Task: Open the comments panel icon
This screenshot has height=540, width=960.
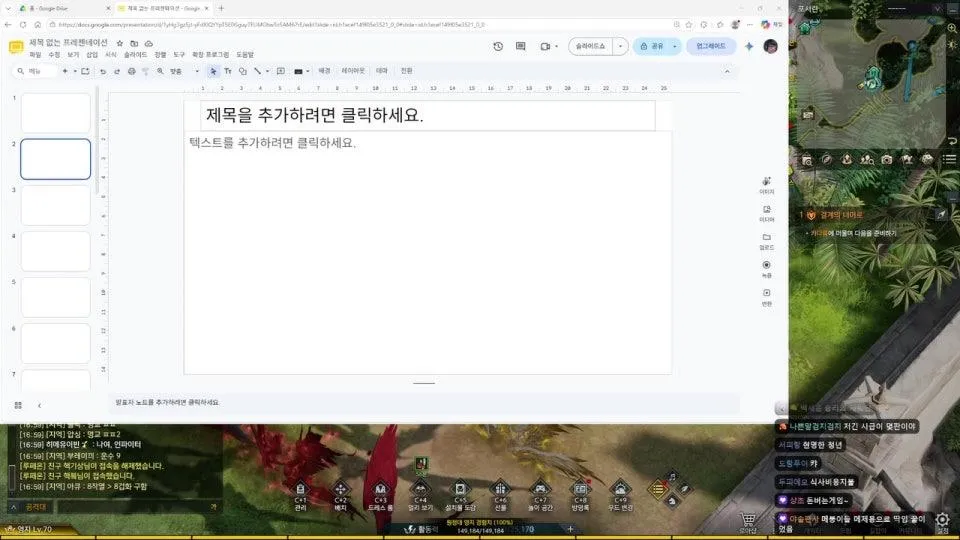Action: [x=520, y=47]
